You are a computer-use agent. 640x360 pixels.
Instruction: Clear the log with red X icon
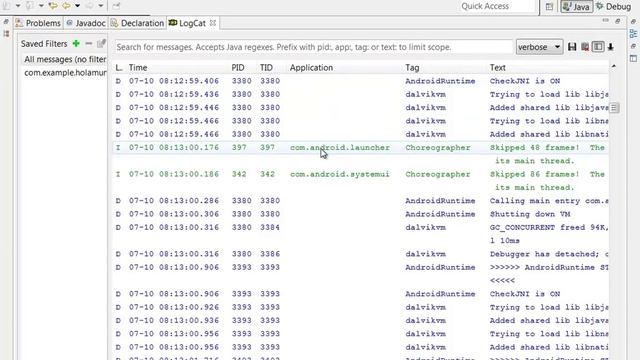tap(585, 47)
